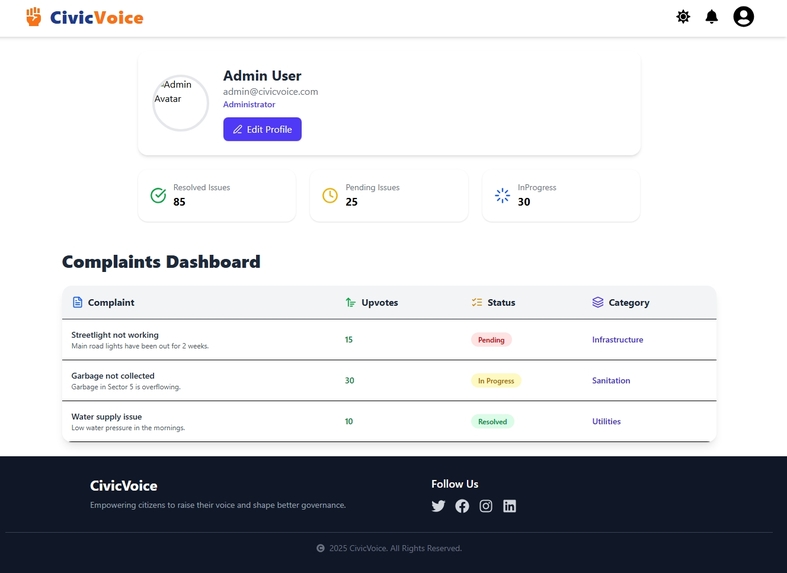Click the Utilities category label

pyautogui.click(x=606, y=421)
